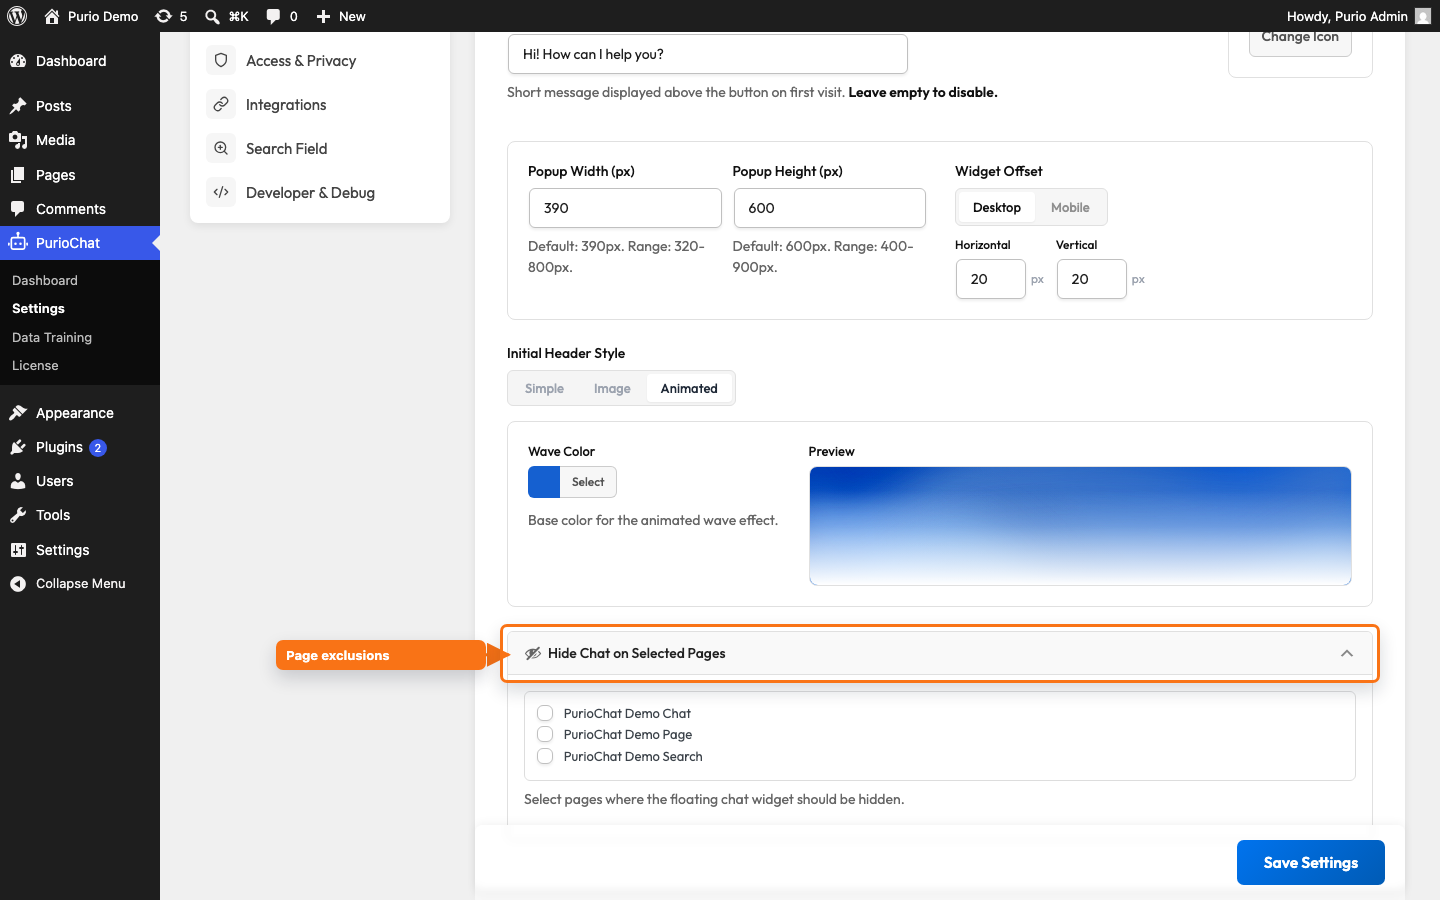Image resolution: width=1440 pixels, height=900 pixels.
Task: Click the Change Icon button
Action: coord(1300,40)
